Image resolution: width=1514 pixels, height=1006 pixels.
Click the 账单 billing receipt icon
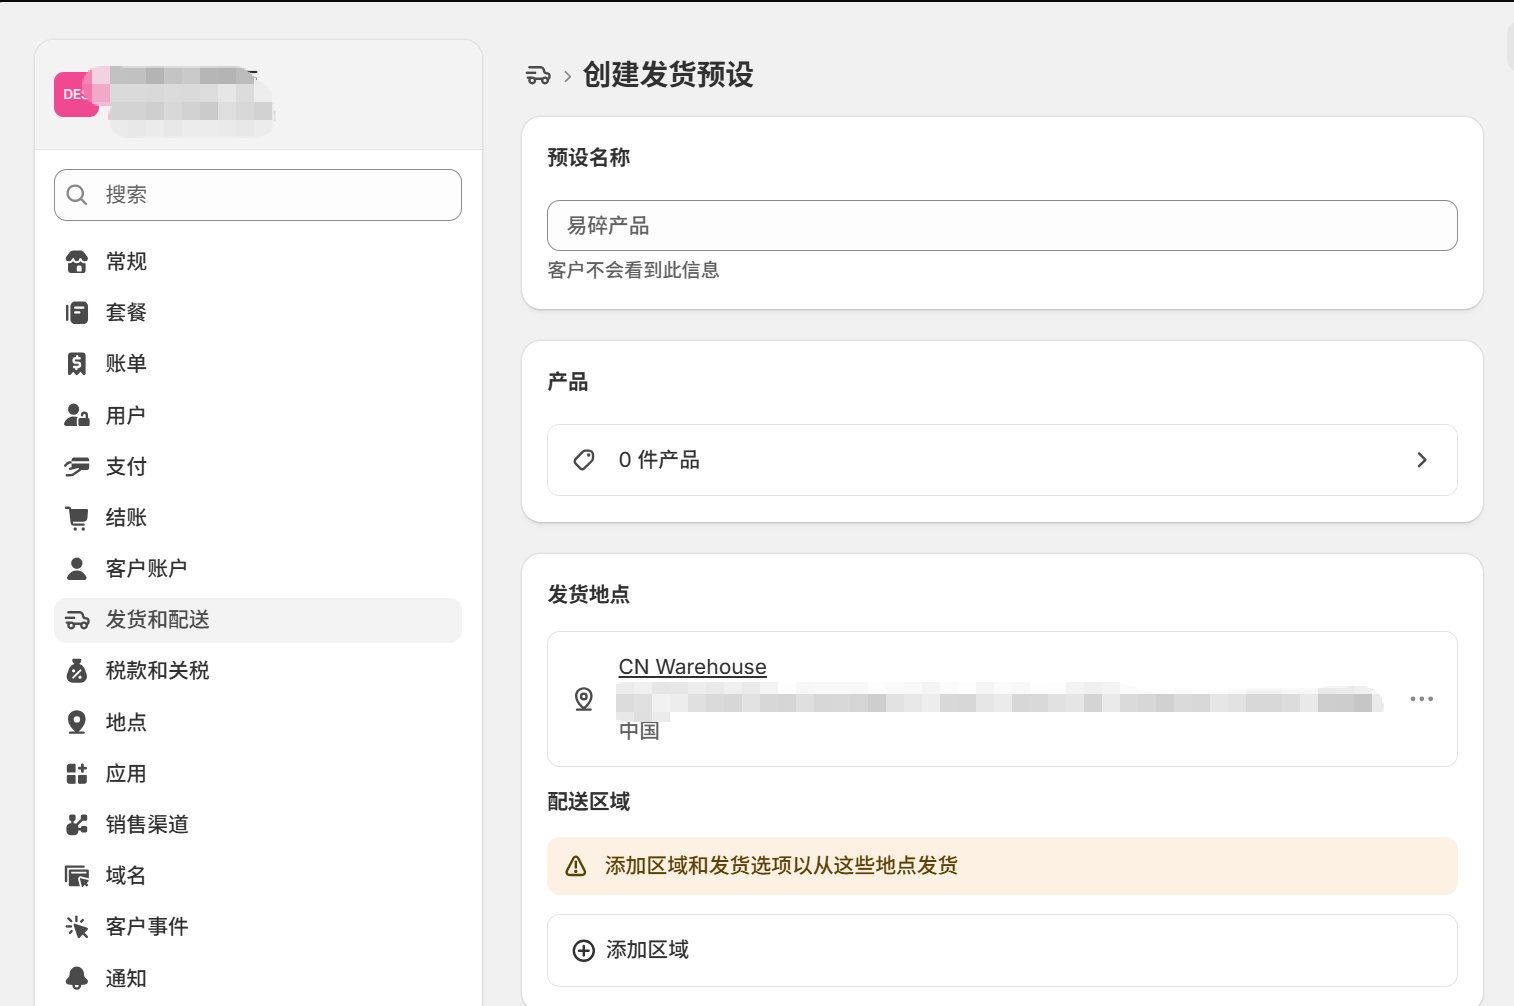(x=77, y=364)
